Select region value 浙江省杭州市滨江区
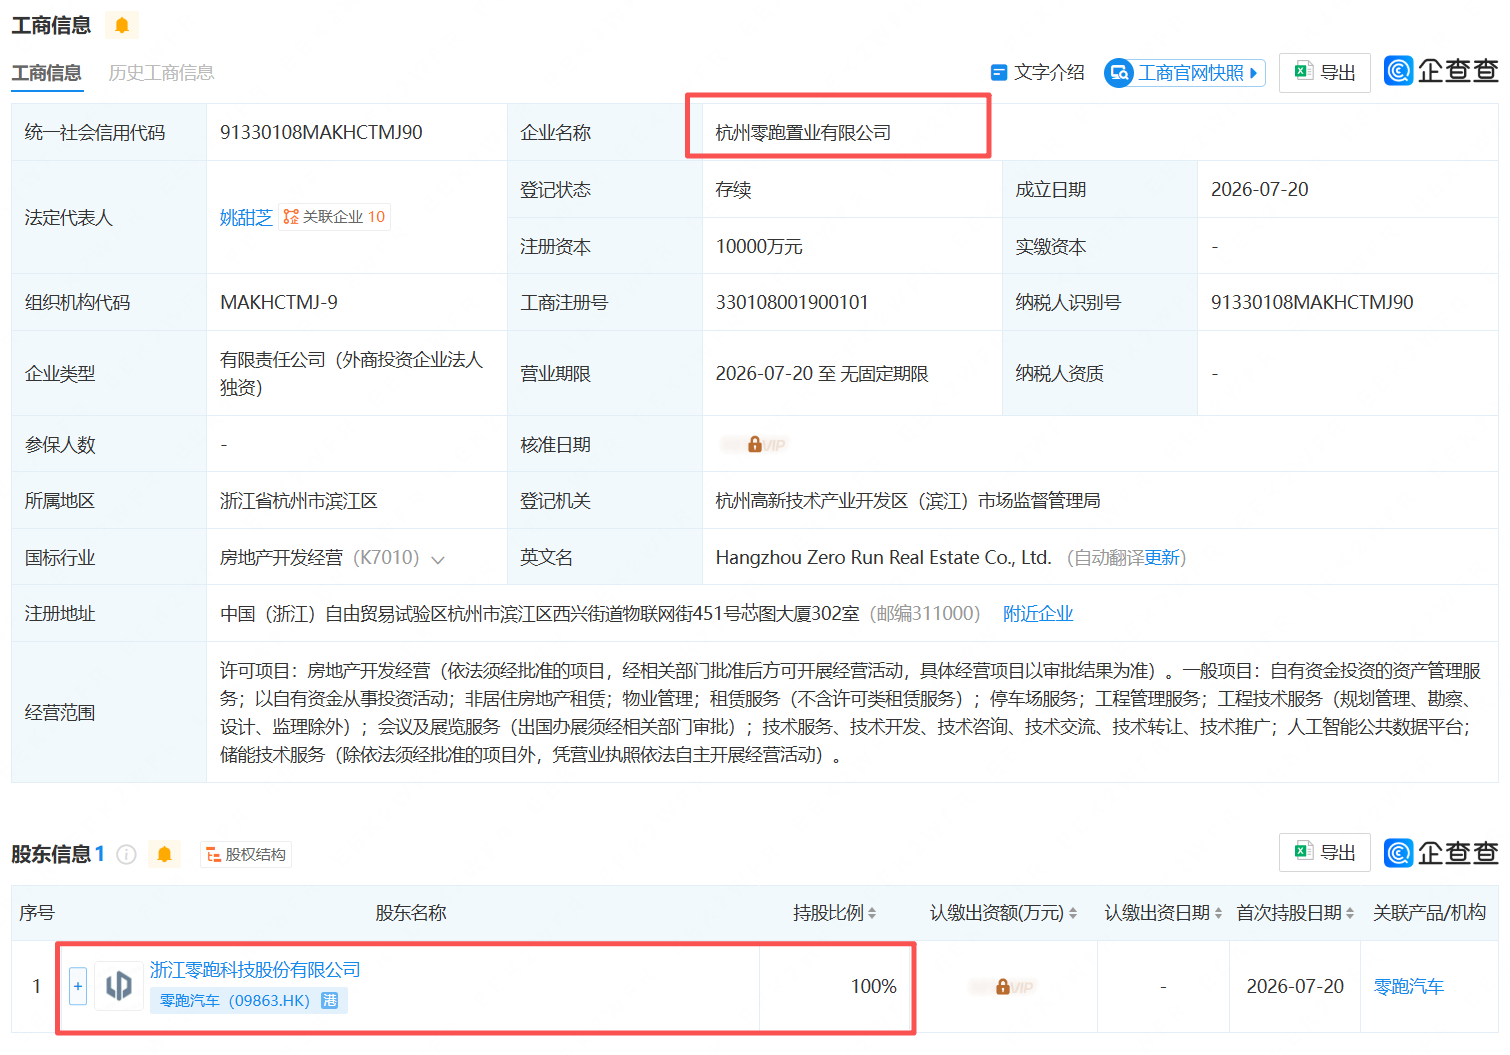1510x1055 pixels. pyautogui.click(x=299, y=501)
